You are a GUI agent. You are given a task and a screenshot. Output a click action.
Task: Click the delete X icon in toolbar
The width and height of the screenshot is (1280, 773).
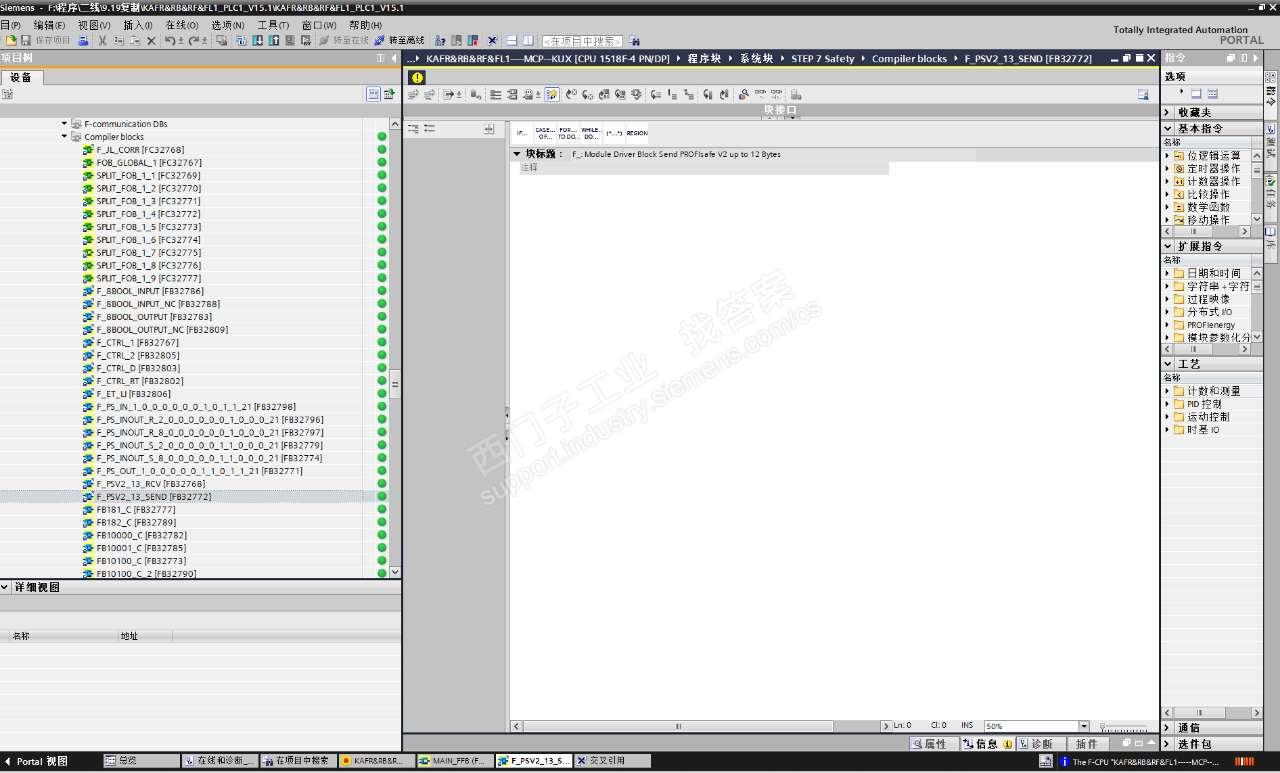pyautogui.click(x=151, y=41)
